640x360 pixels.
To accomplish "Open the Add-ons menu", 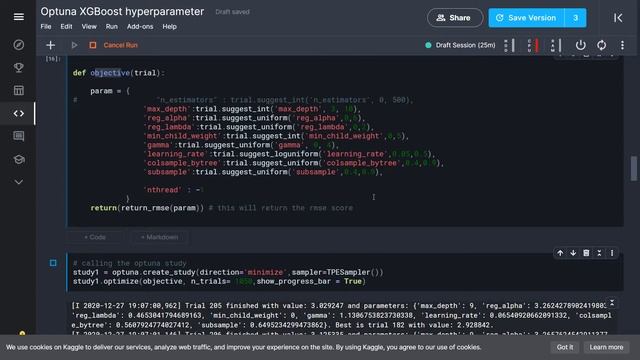I will click(x=140, y=27).
